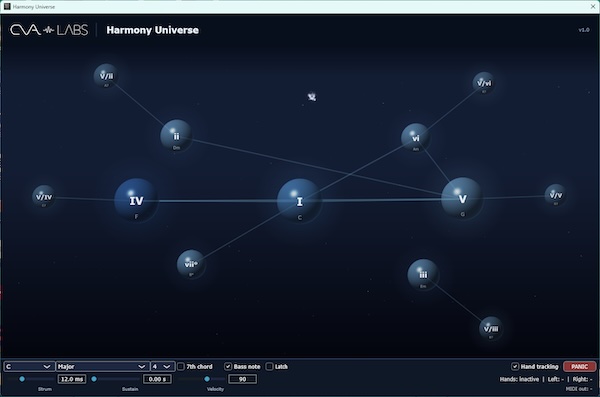The width and height of the screenshot is (600, 397).
Task: Select the V/iii secondary dominant node
Action: click(x=491, y=328)
